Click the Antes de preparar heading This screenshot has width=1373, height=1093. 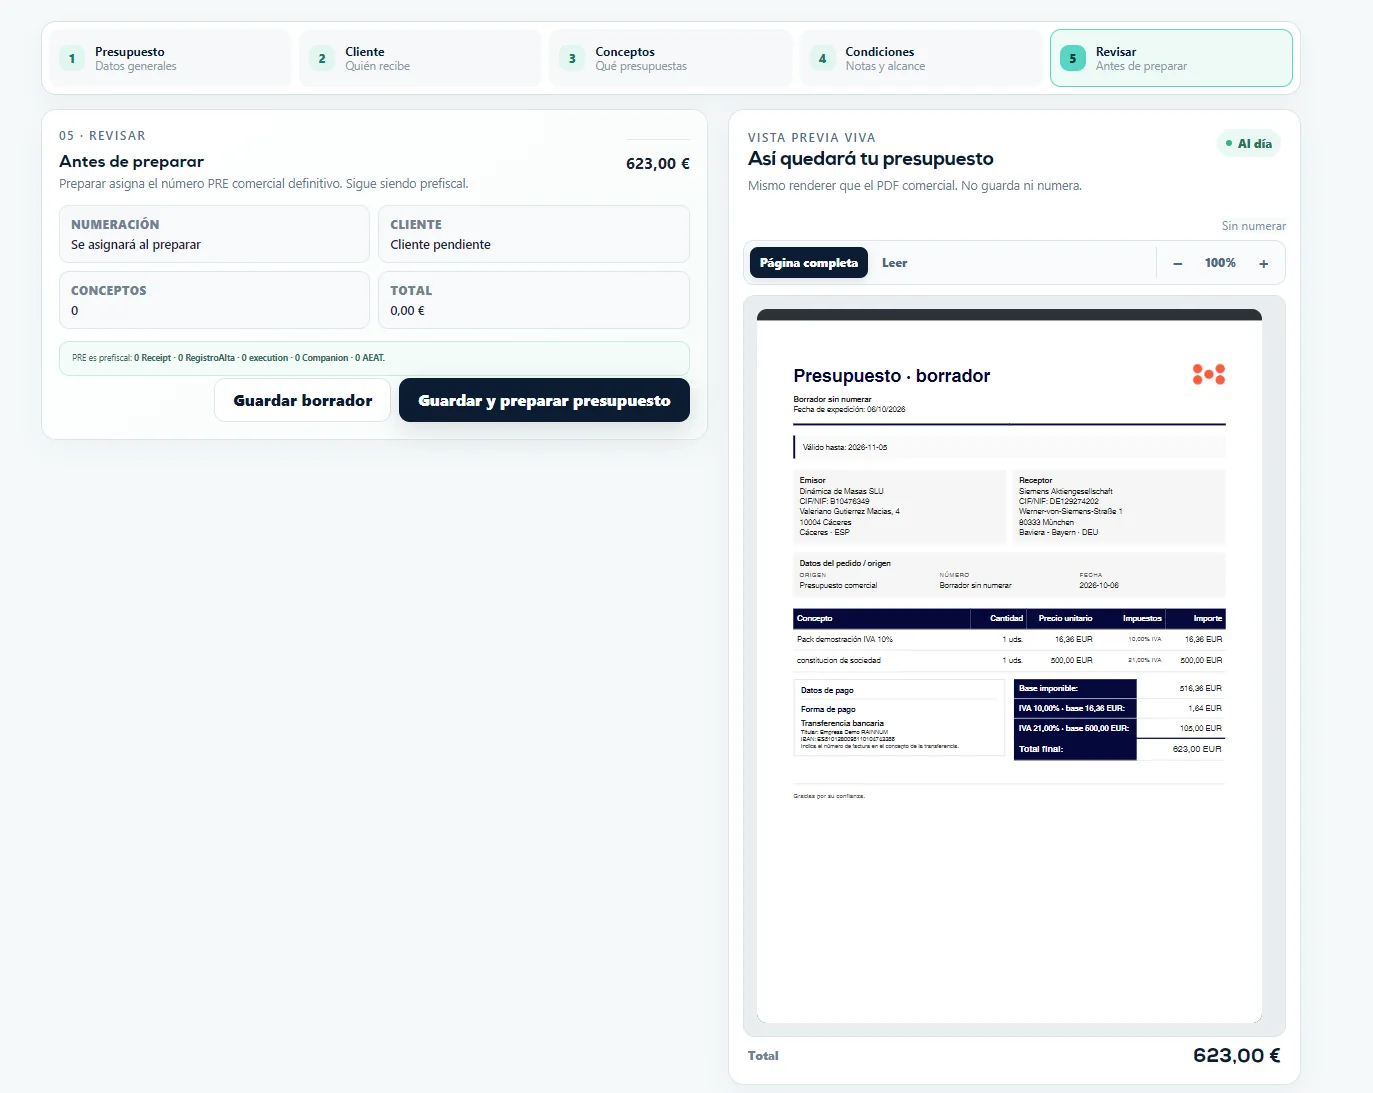tap(131, 162)
